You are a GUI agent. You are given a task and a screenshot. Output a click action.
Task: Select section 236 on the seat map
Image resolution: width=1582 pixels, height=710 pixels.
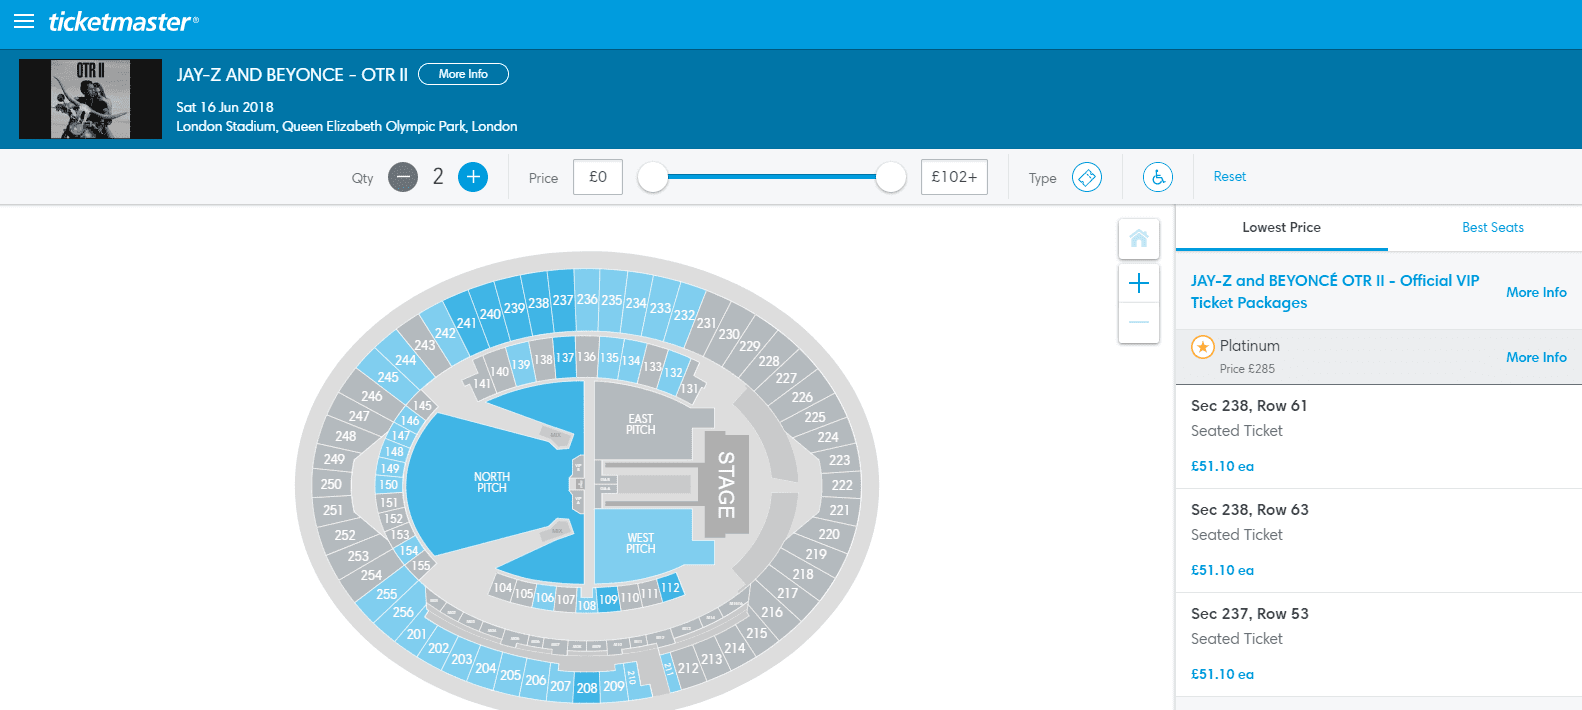click(x=587, y=299)
